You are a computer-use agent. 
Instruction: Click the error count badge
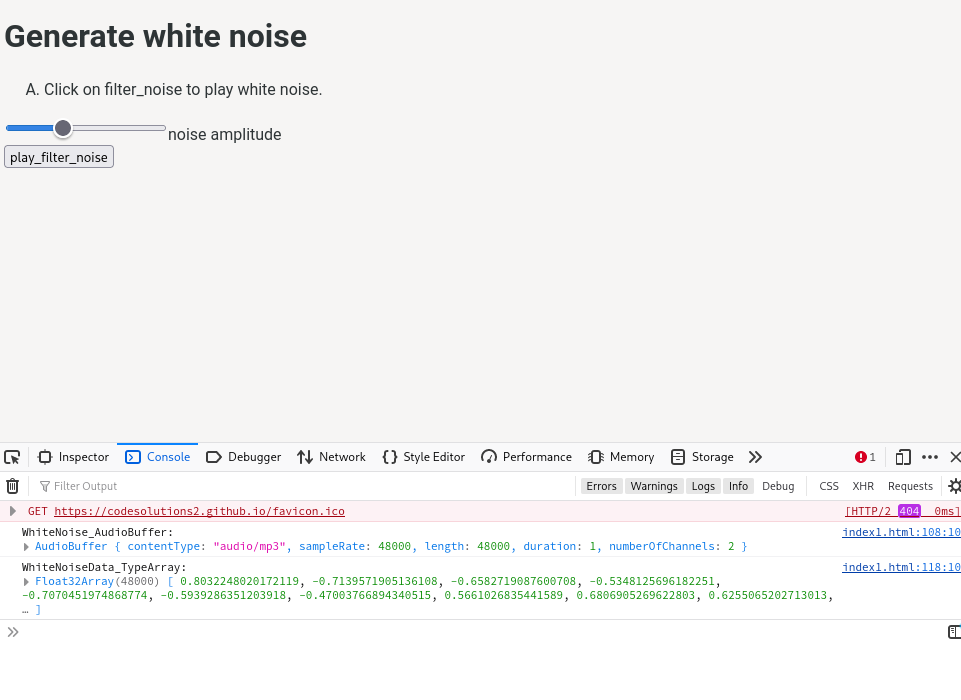862,457
